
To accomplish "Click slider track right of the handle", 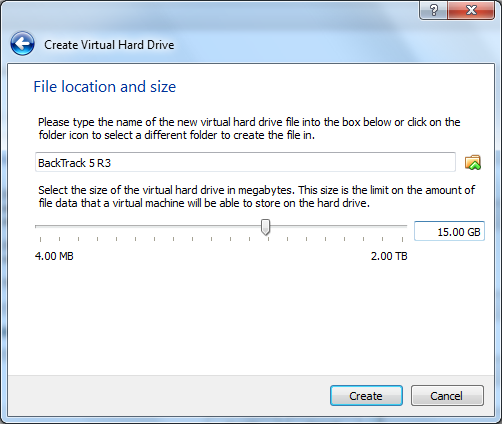I will pyautogui.click(x=338, y=226).
